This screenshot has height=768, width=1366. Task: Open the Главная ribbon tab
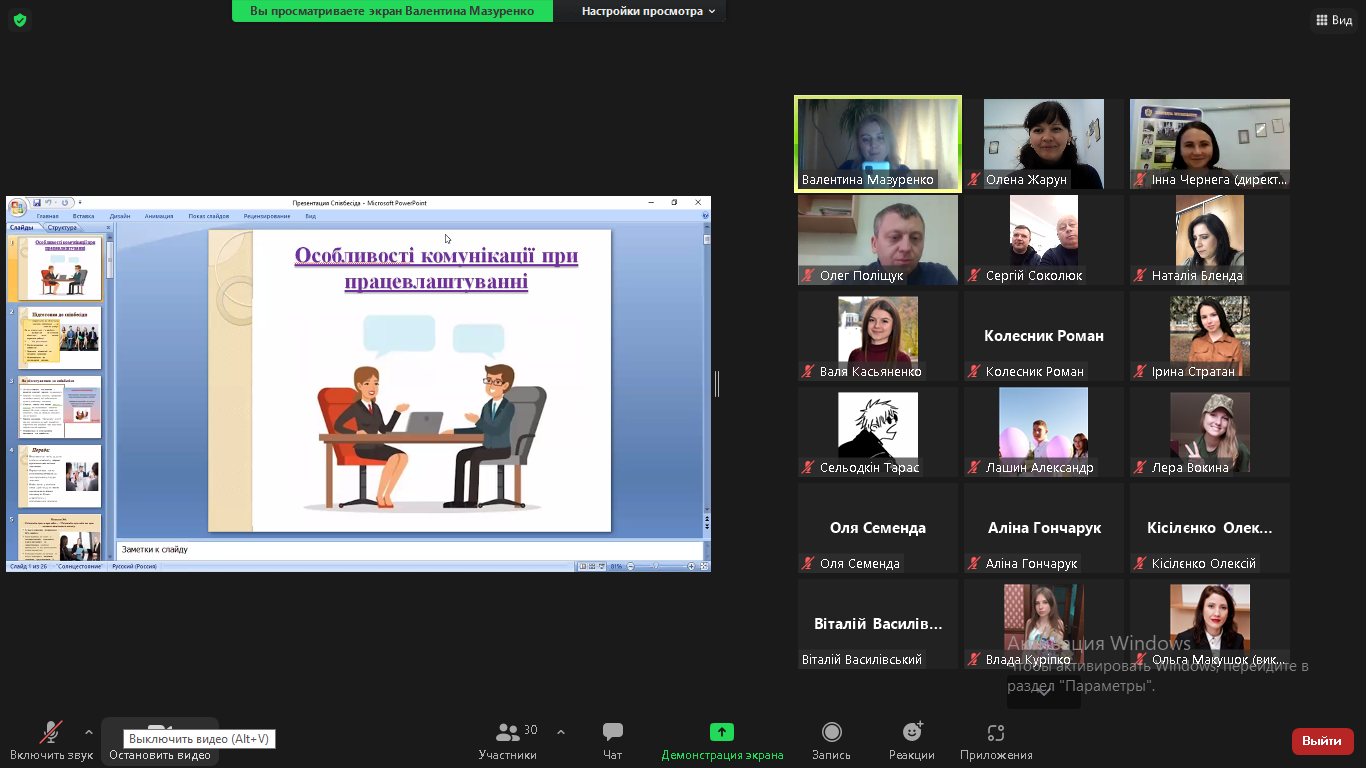pyautogui.click(x=48, y=216)
